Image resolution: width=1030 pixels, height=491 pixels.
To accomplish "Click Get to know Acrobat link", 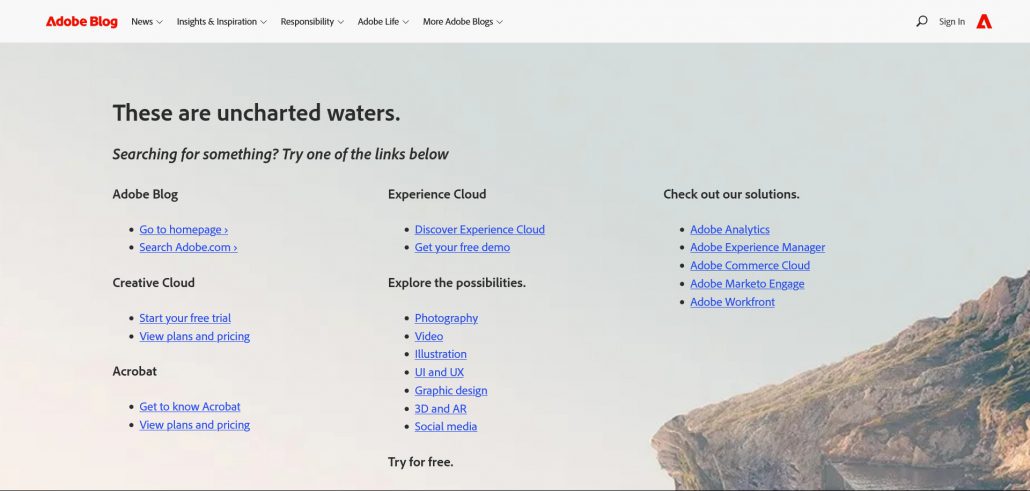I will 190,407.
